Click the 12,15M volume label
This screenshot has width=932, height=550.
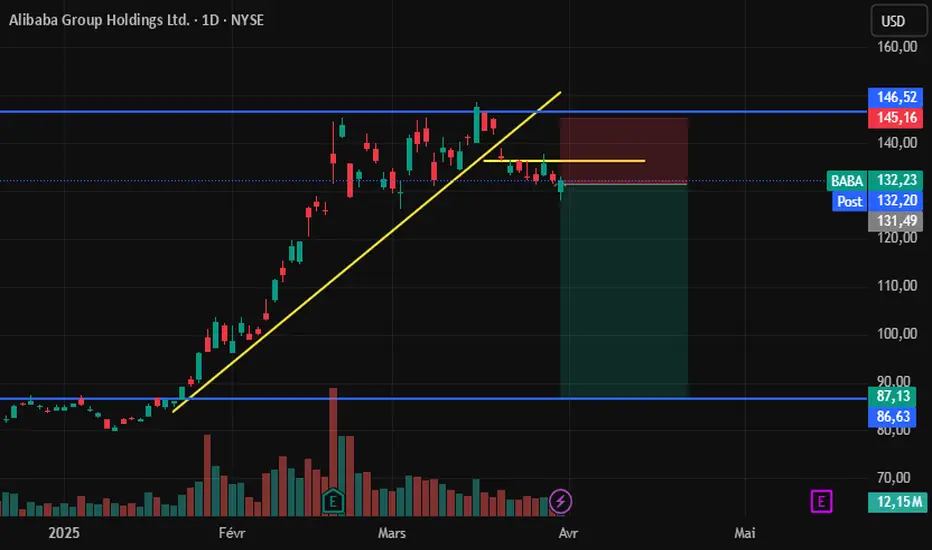[x=898, y=502]
